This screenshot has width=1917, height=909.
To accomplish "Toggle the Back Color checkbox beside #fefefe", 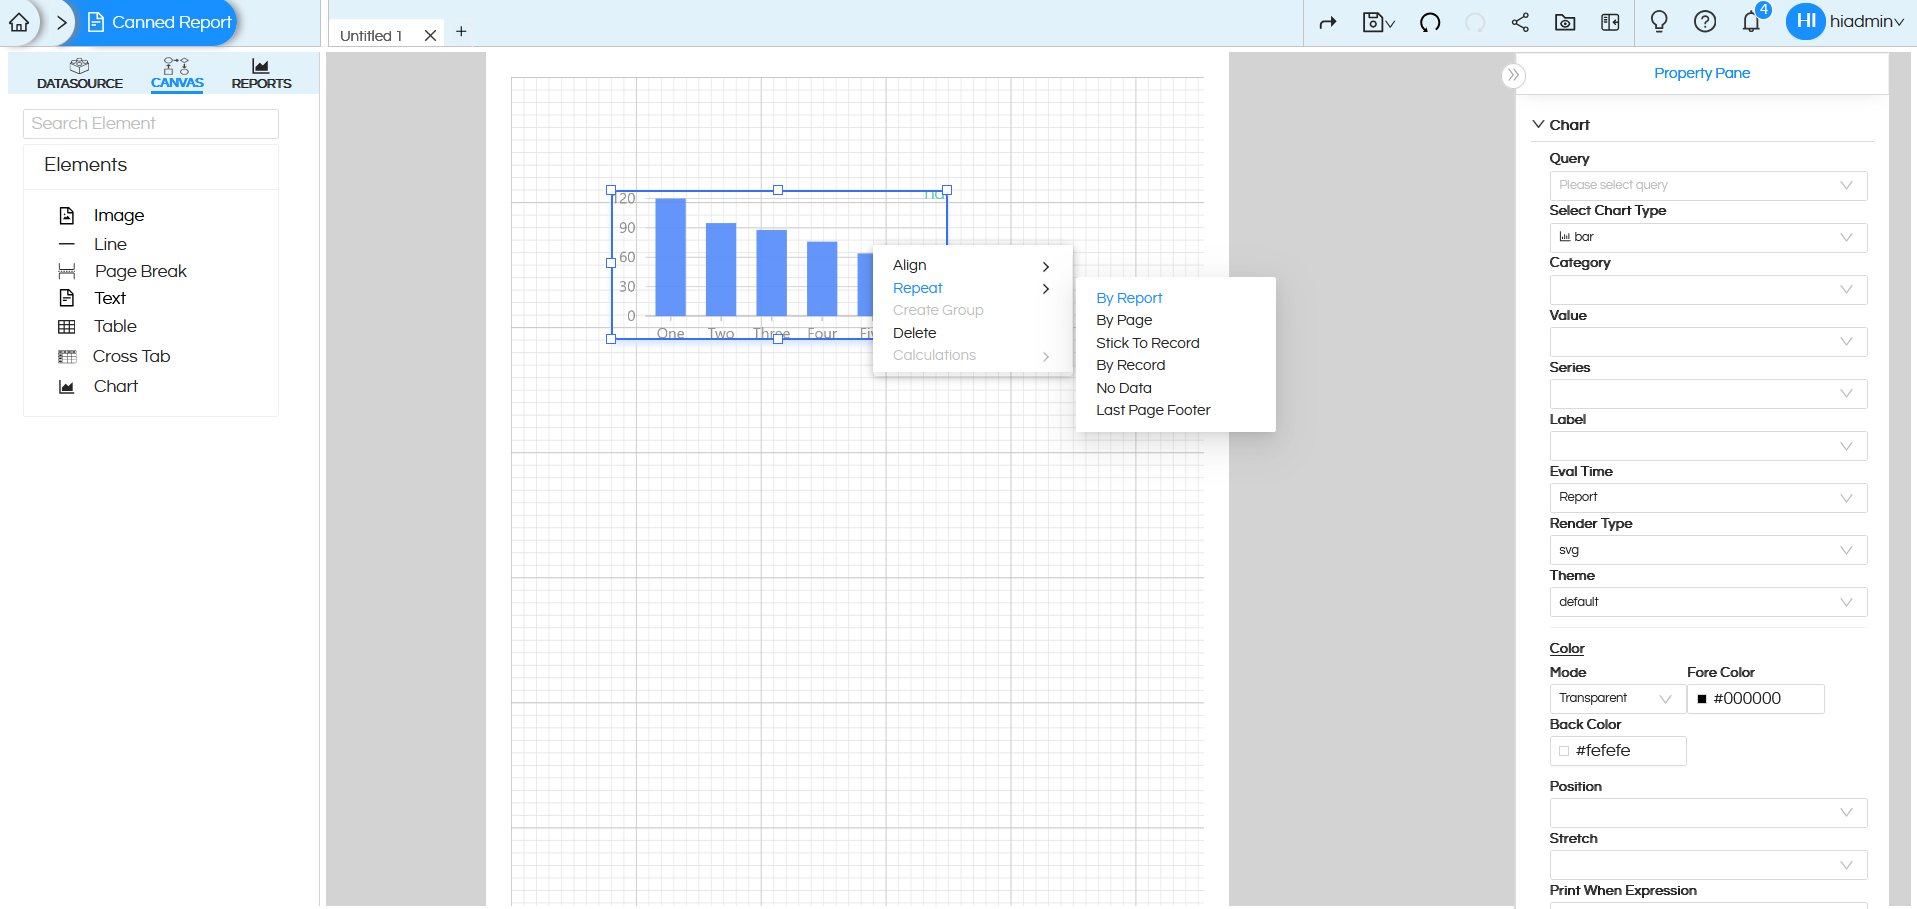I will pyautogui.click(x=1562, y=751).
